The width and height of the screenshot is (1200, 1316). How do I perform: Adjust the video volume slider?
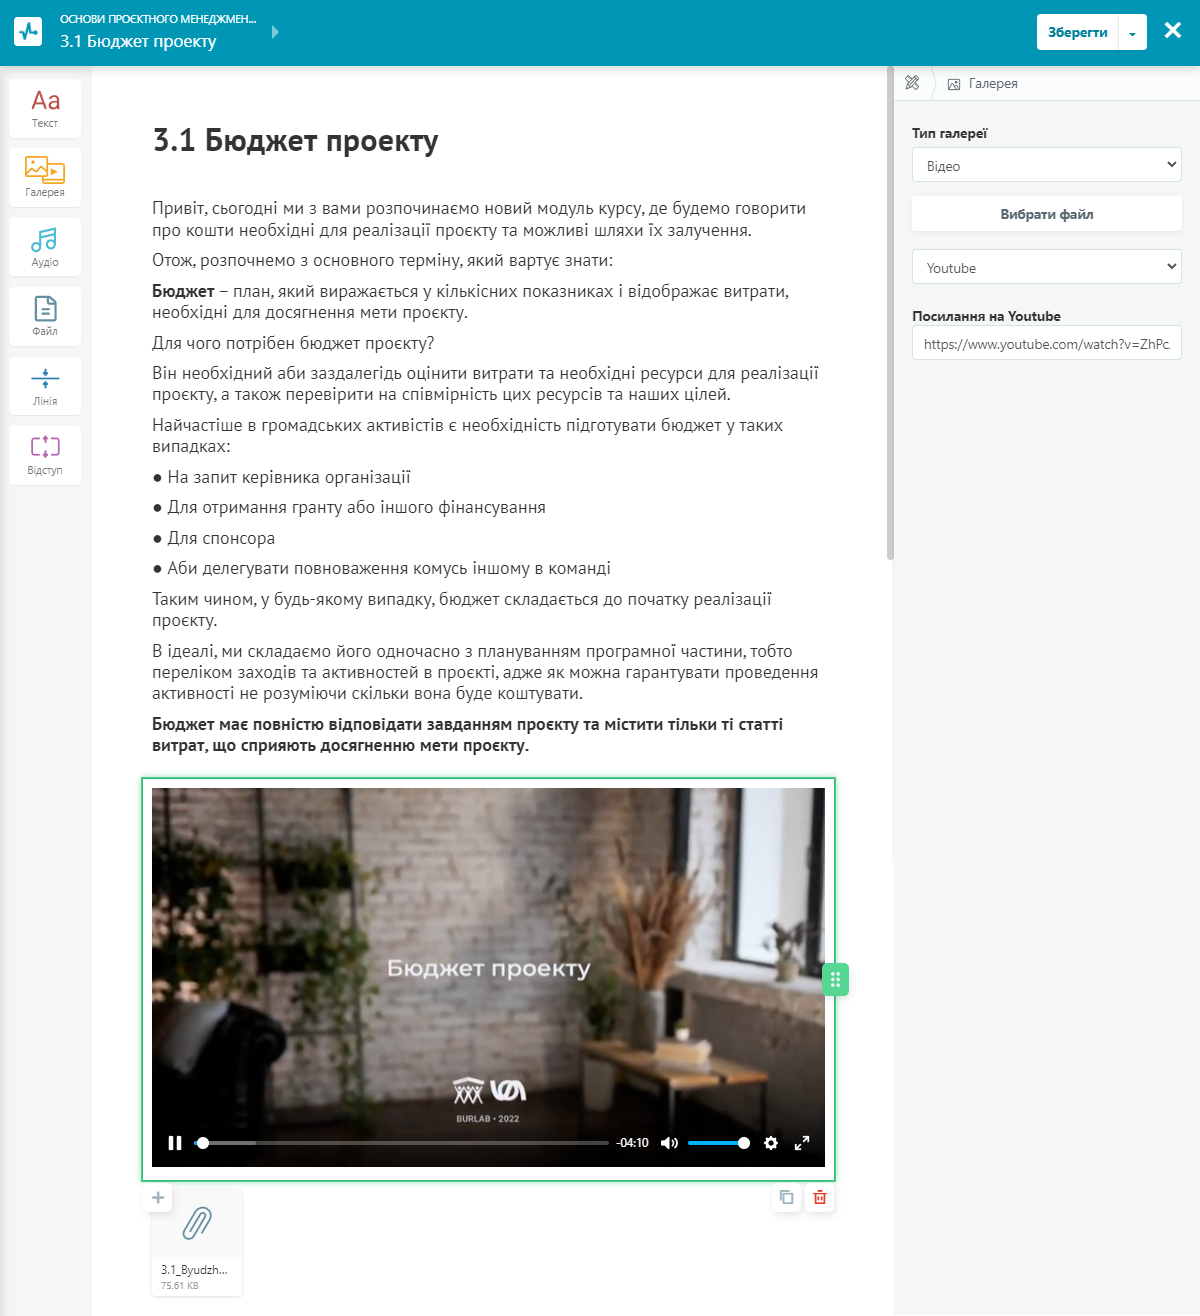coord(718,1143)
